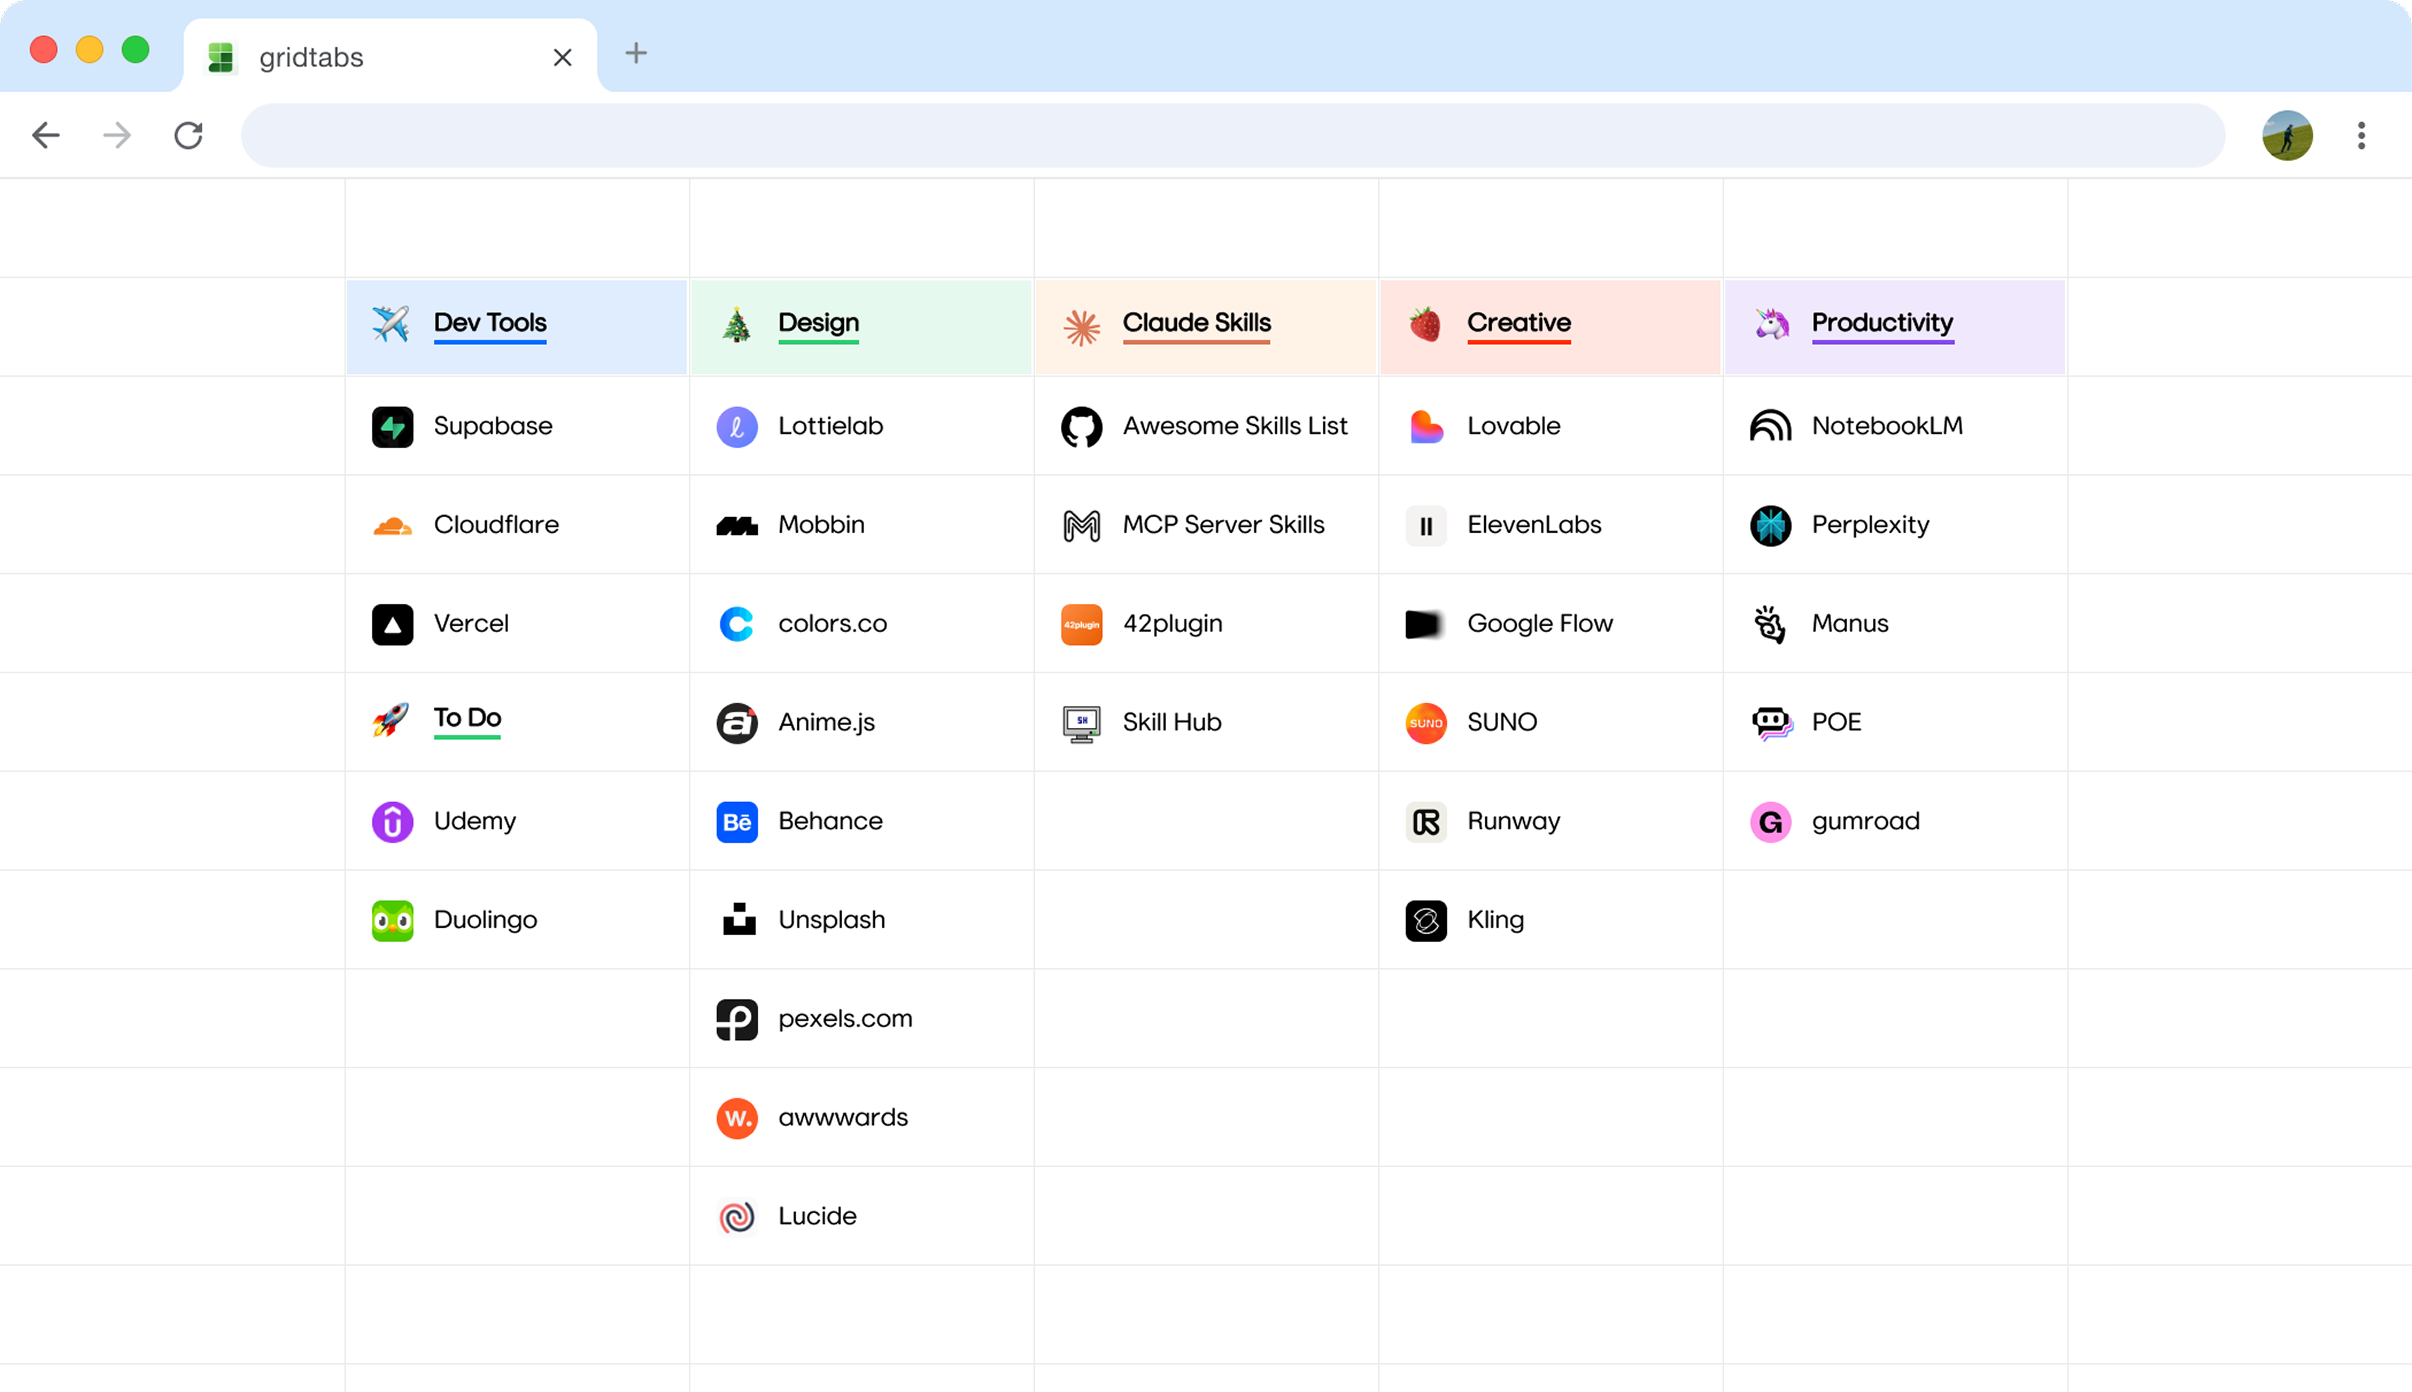Open the SUNO icon
Image resolution: width=2412 pixels, height=1392 pixels.
(1425, 723)
